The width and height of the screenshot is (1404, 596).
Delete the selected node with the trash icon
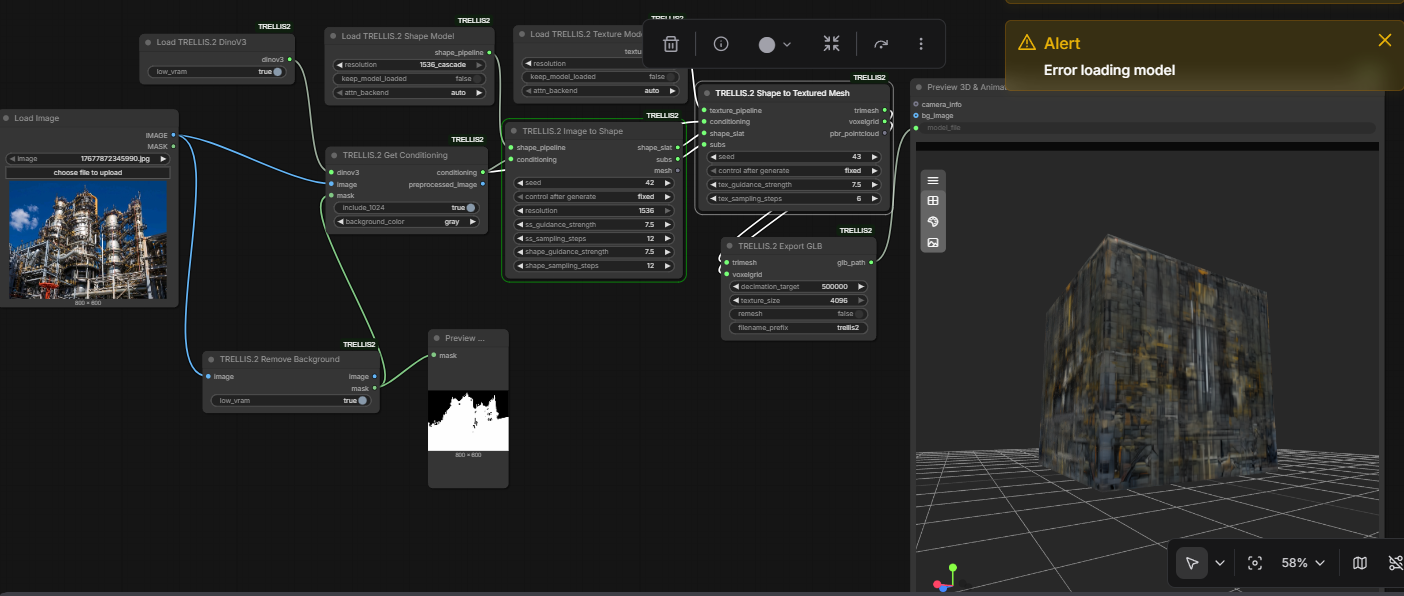671,44
